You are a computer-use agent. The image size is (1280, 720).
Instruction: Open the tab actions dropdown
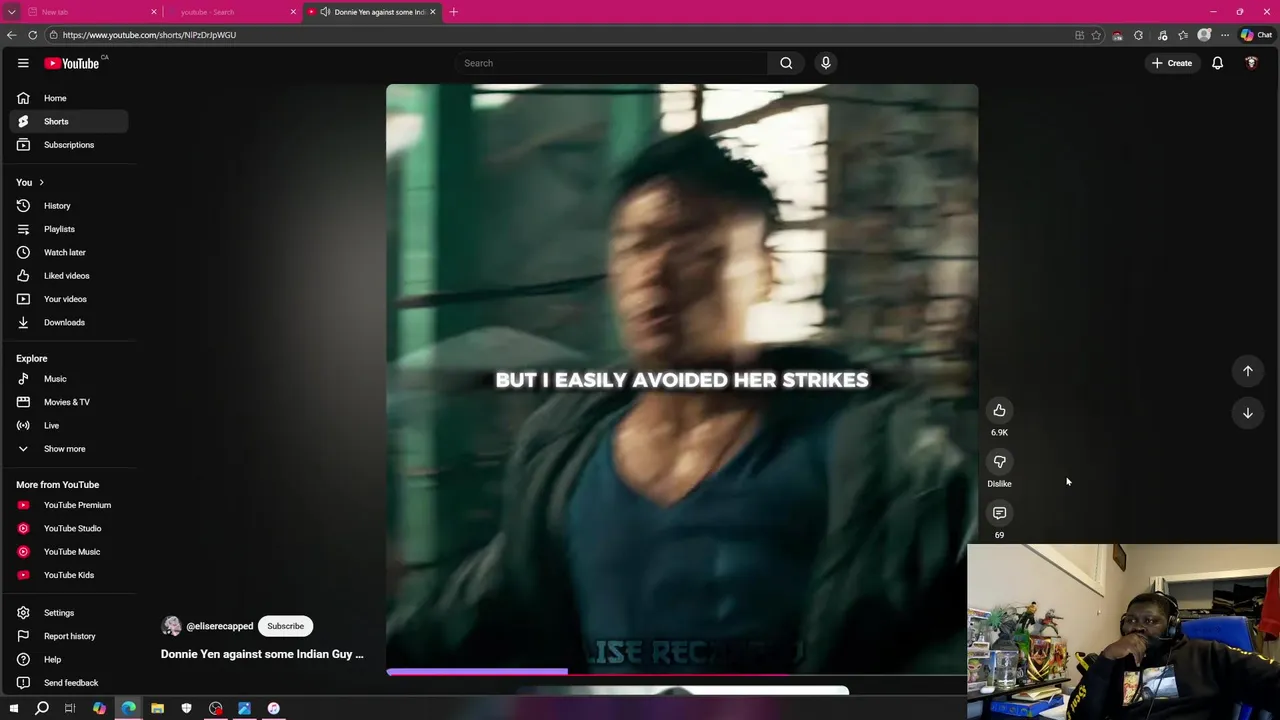11,12
